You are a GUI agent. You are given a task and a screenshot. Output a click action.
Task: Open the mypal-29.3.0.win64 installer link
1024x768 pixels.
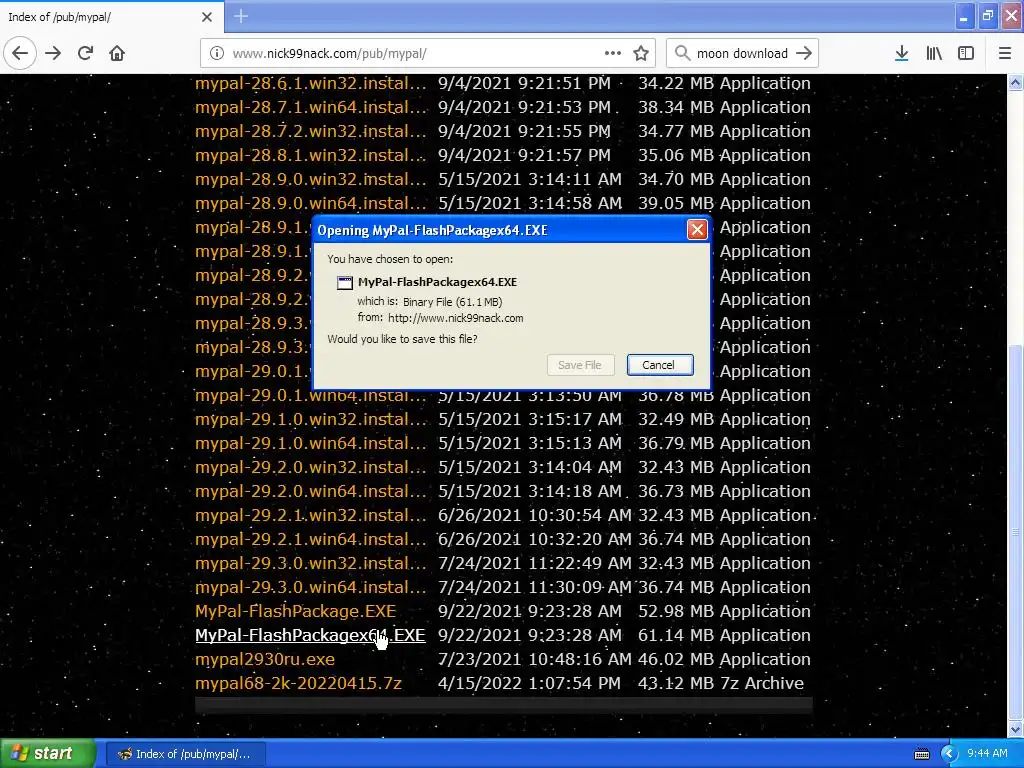click(310, 588)
